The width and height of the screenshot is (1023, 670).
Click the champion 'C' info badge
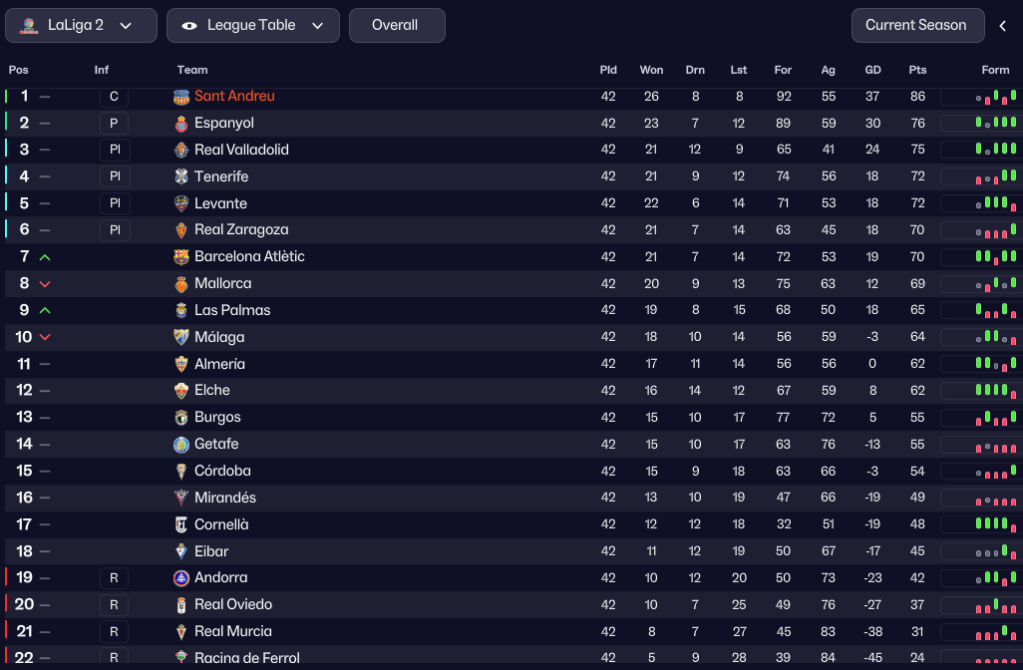click(114, 97)
